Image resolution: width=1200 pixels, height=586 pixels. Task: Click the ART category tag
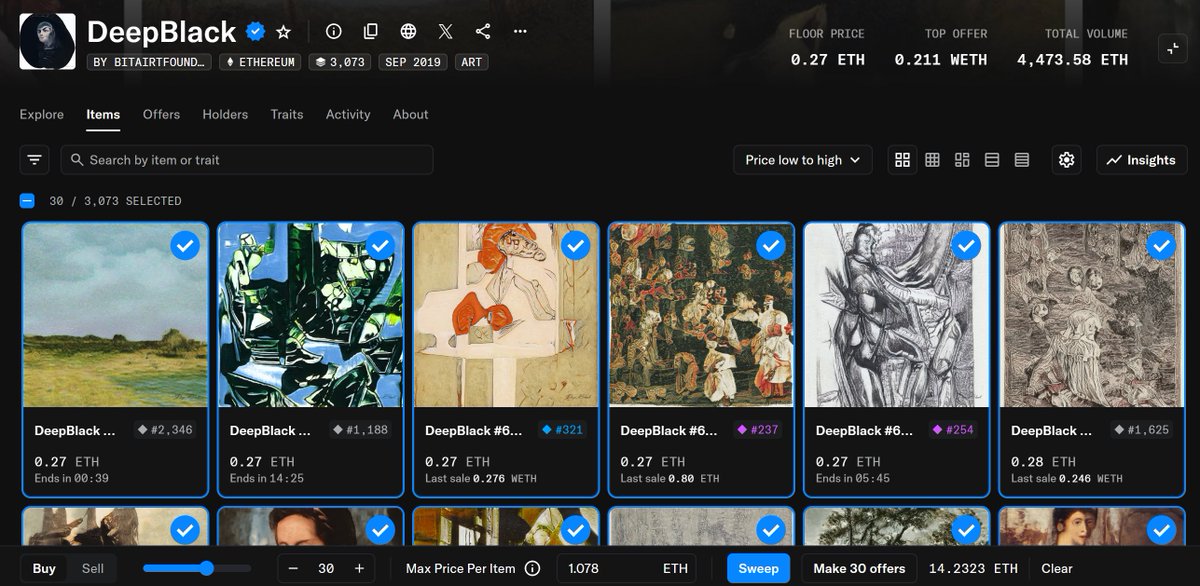[x=471, y=62]
